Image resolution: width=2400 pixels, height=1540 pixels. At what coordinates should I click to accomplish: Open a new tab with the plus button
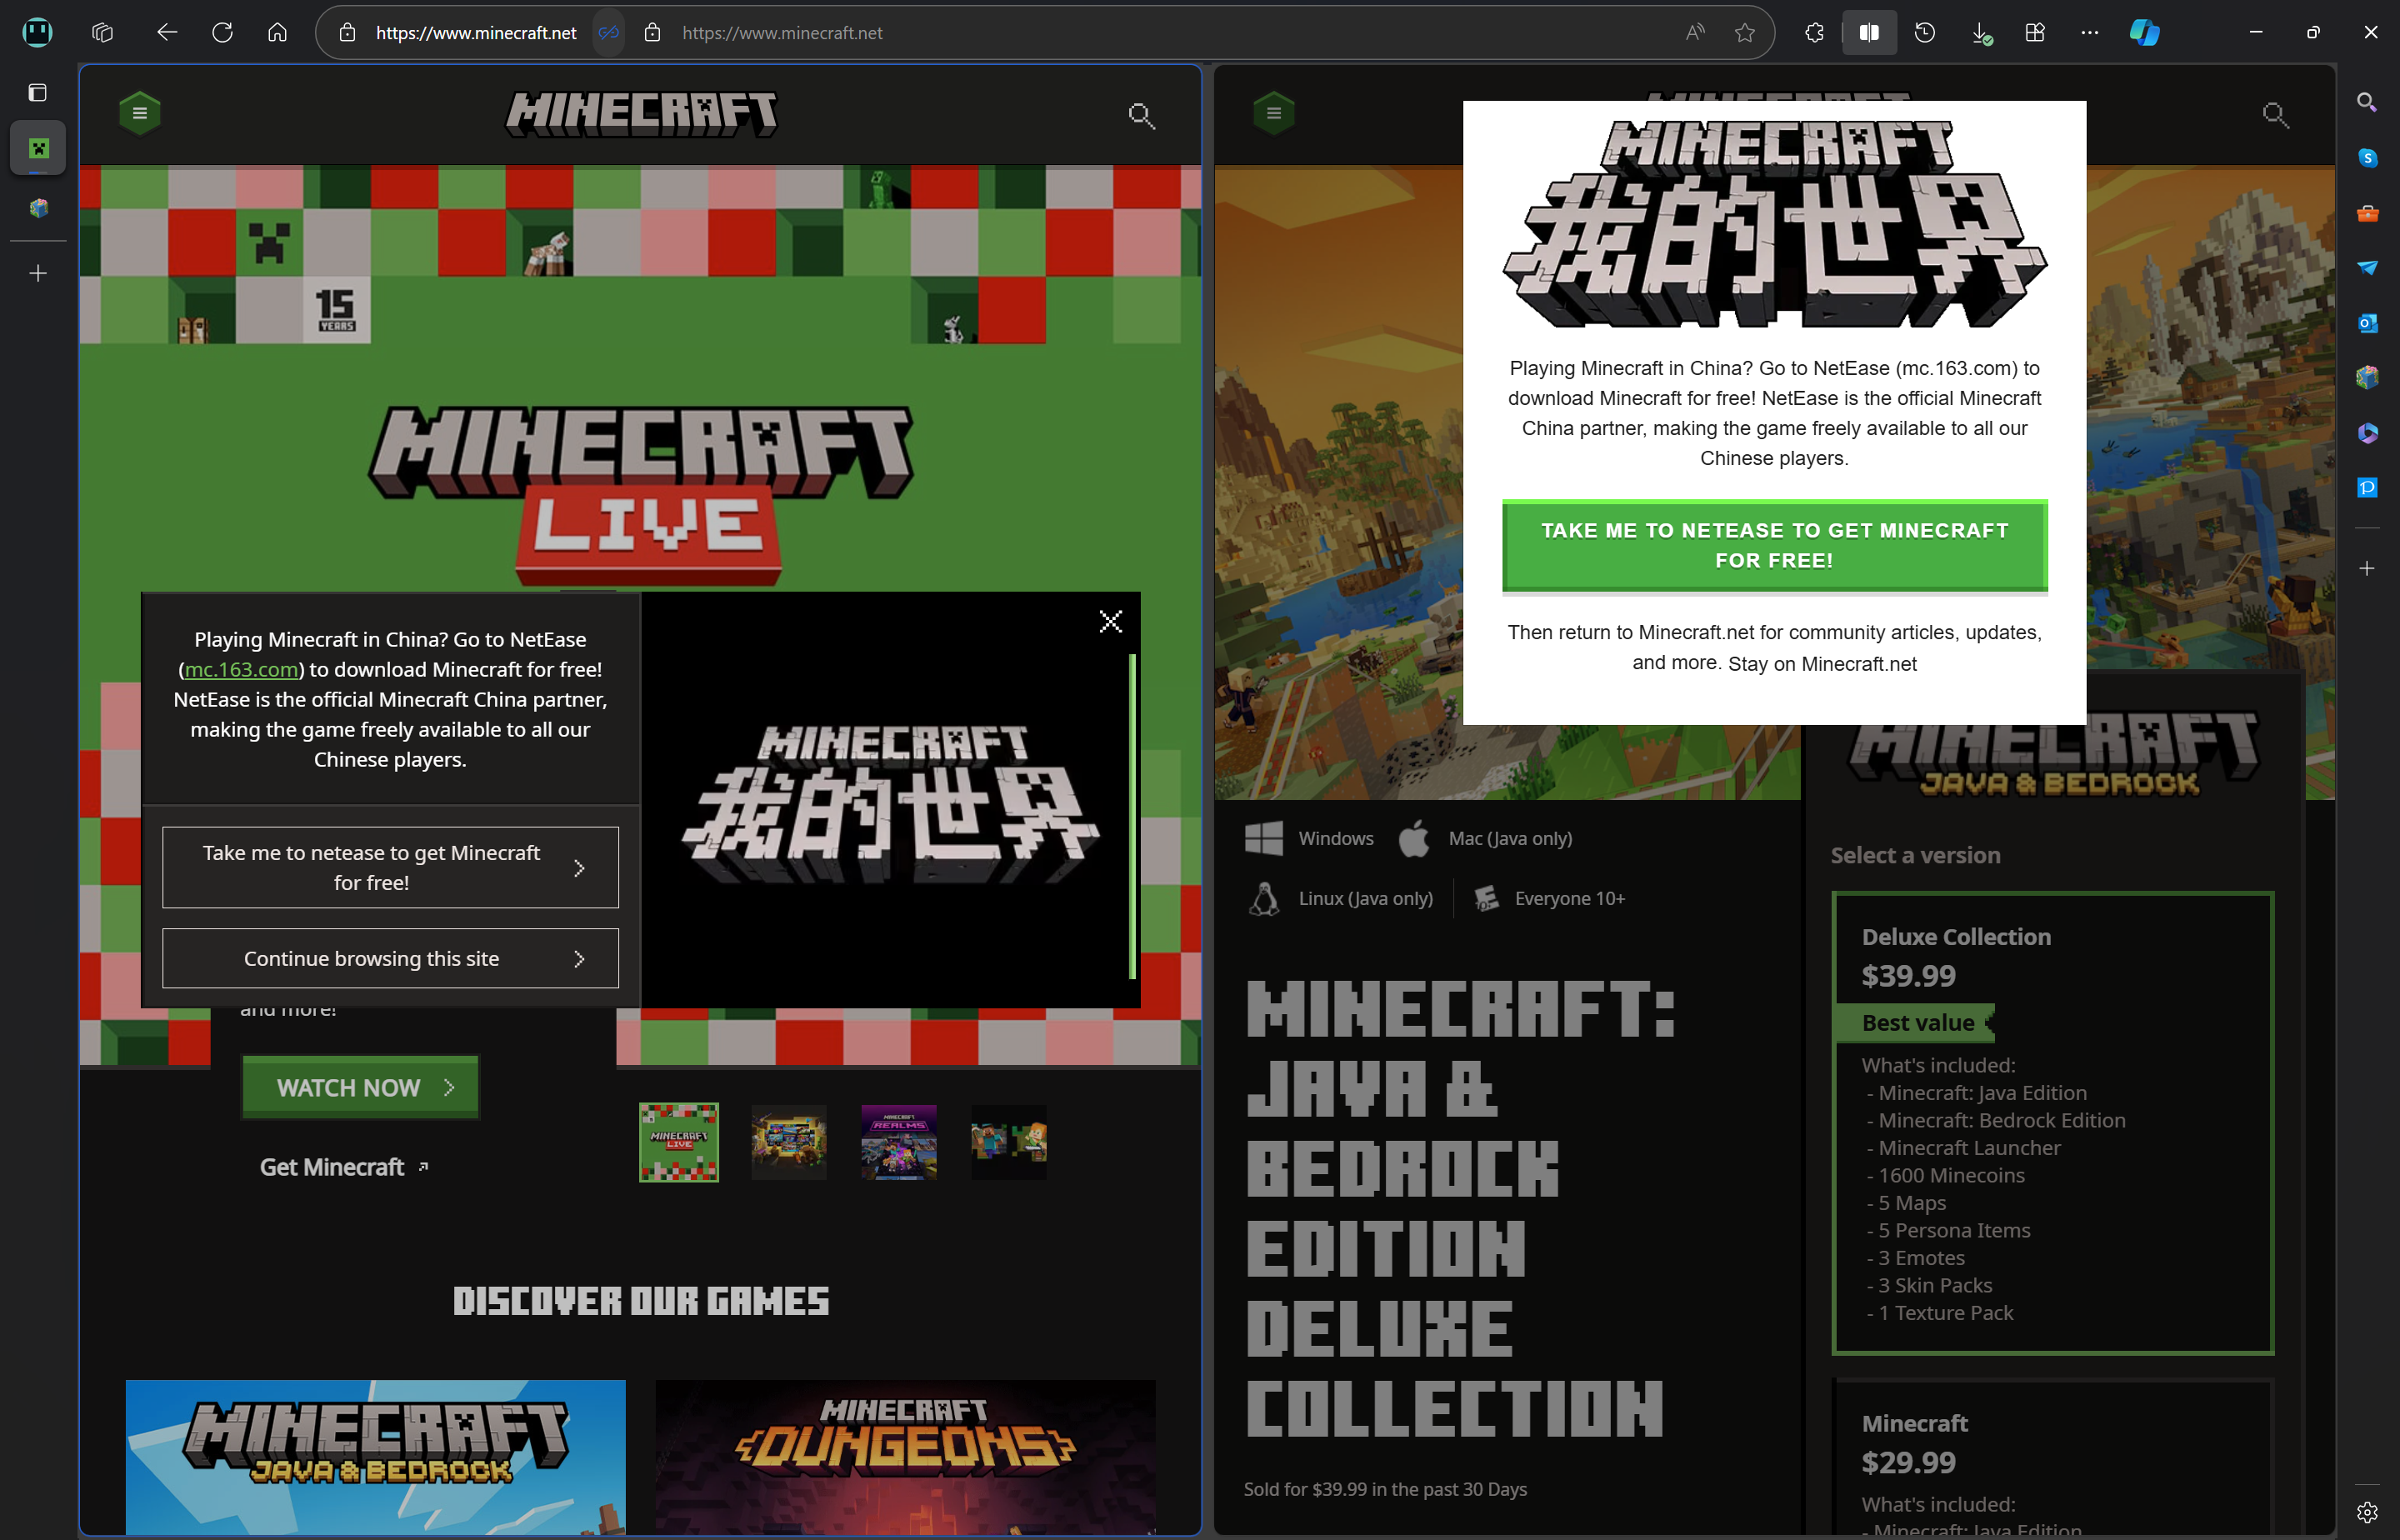38,273
